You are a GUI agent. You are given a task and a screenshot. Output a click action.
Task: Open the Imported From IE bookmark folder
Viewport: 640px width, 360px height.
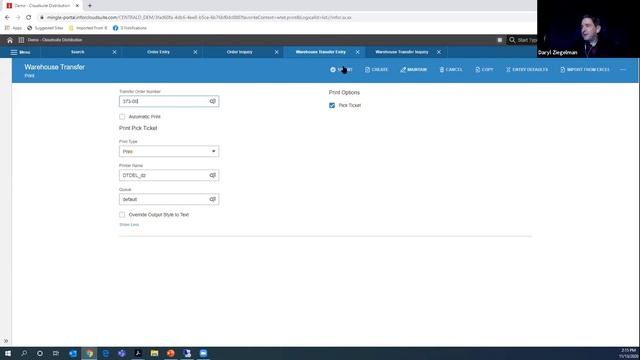tap(88, 28)
